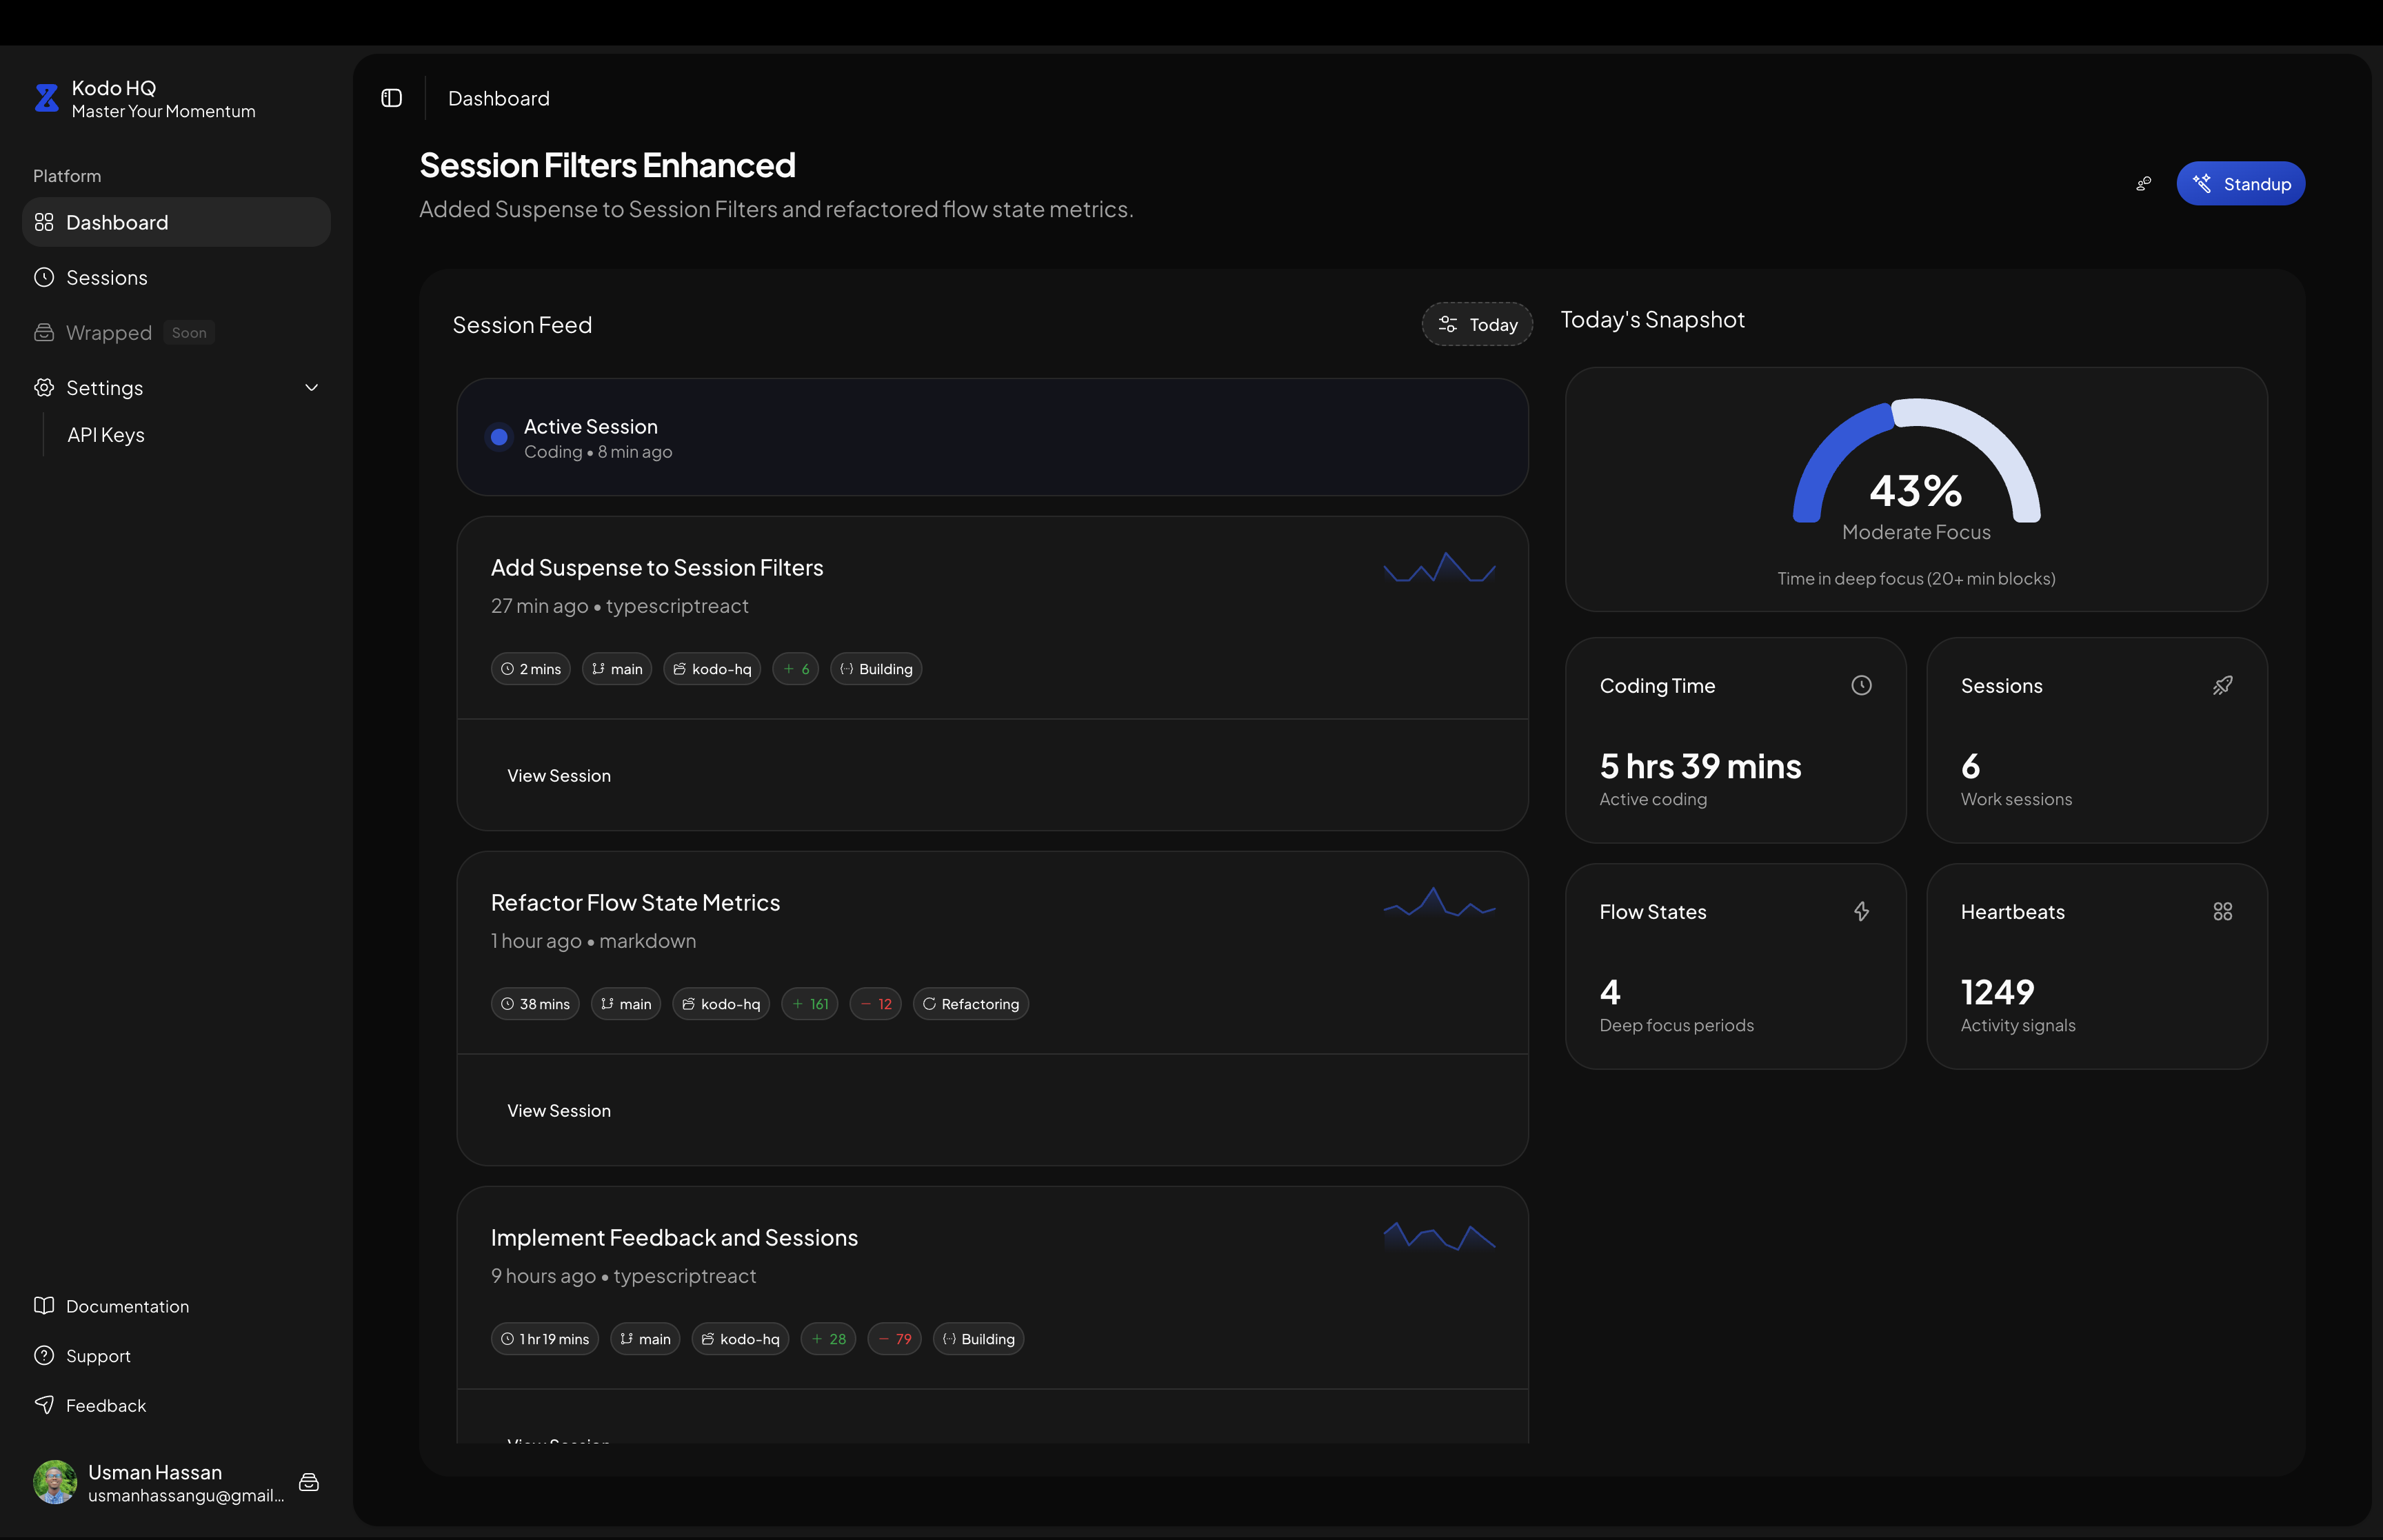Click the clock icon on Coding Time card
Viewport: 2383px width, 1540px height.
(1860, 686)
